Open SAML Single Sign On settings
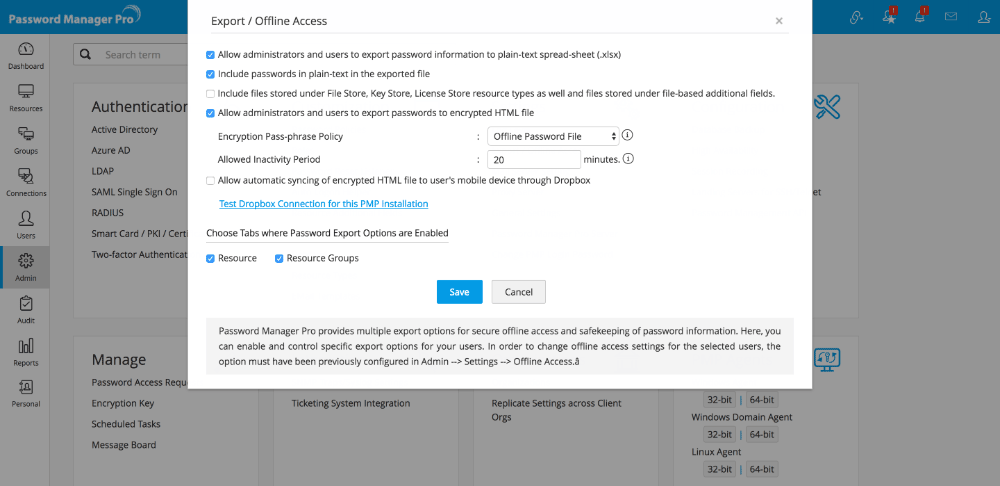This screenshot has height=486, width=1000. click(135, 192)
